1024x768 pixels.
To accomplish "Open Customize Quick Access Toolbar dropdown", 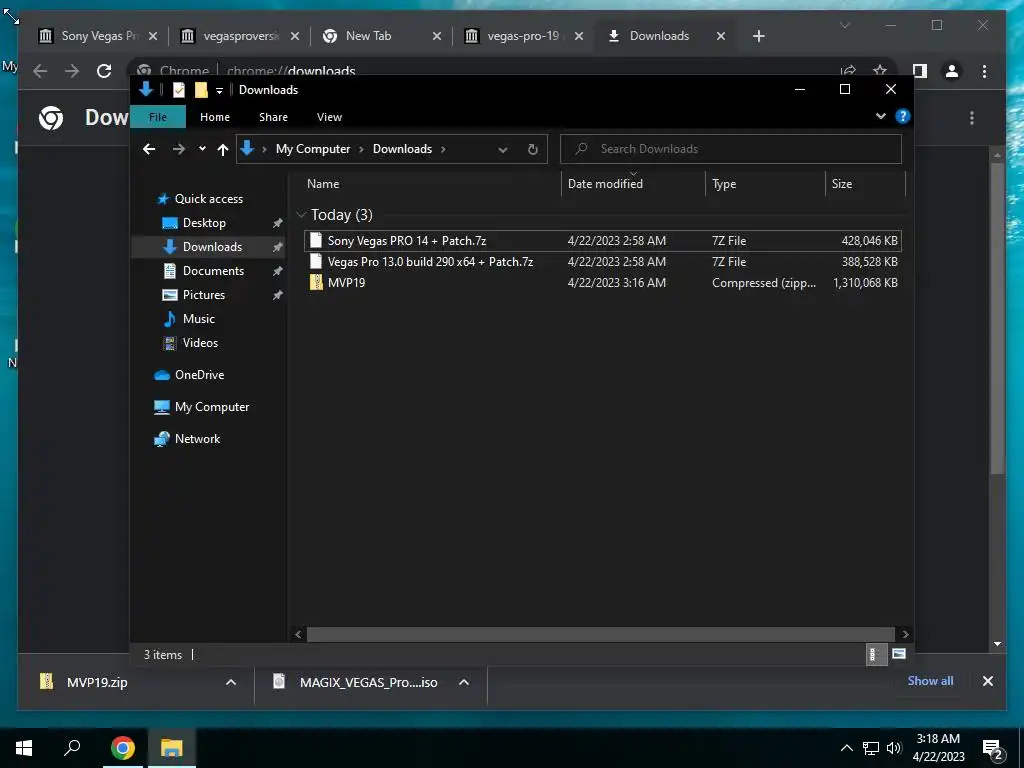I will coord(219,90).
